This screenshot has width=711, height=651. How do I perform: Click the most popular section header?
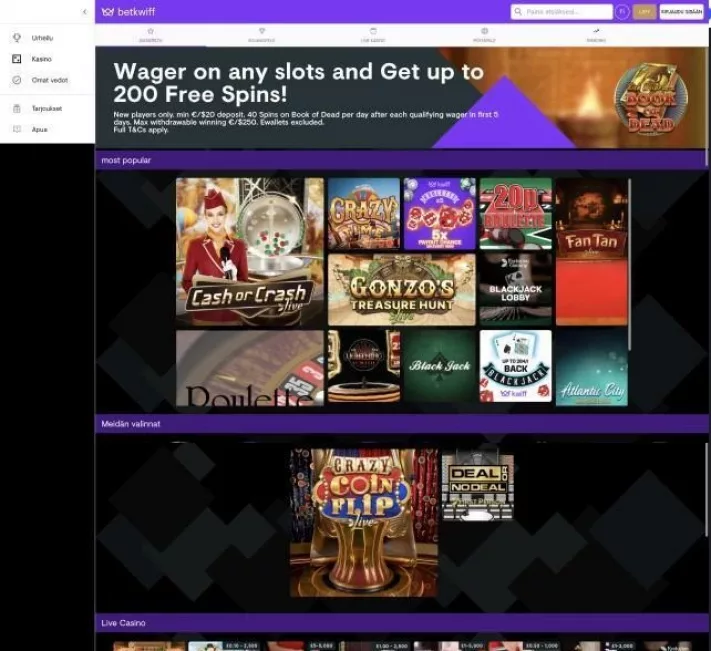pos(400,160)
